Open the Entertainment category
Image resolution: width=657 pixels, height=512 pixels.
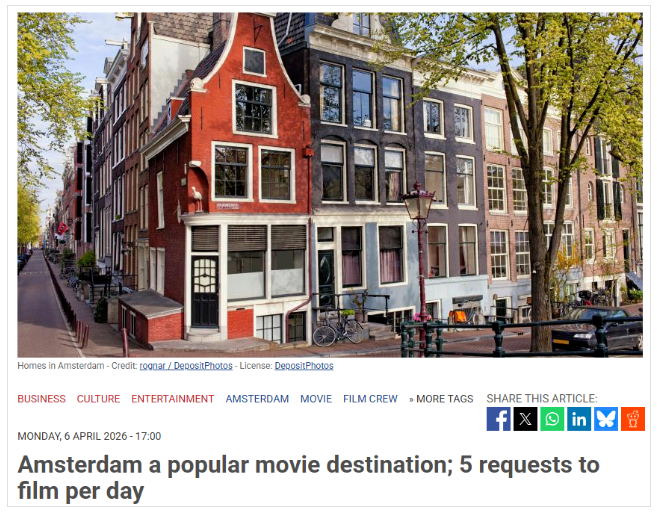[173, 399]
